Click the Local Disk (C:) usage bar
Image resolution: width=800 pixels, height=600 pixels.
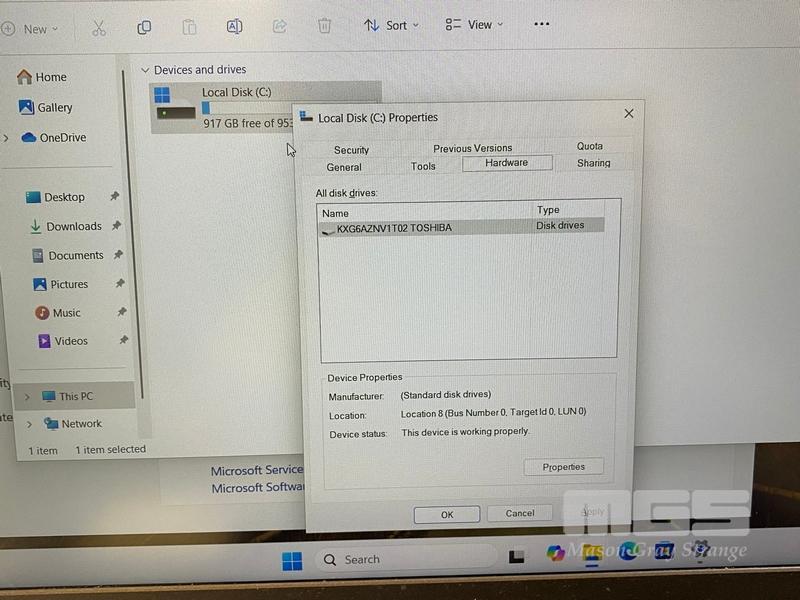(x=247, y=108)
